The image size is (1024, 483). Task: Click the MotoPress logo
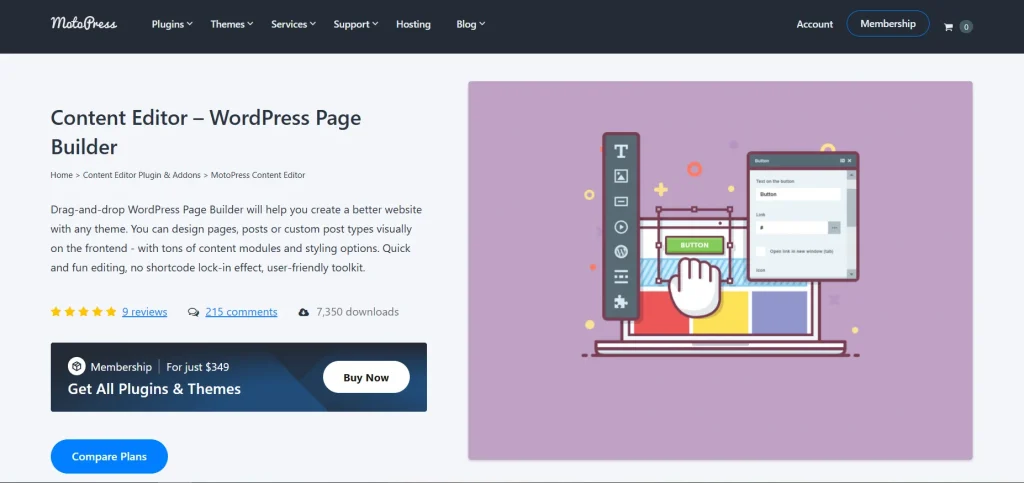84,23
